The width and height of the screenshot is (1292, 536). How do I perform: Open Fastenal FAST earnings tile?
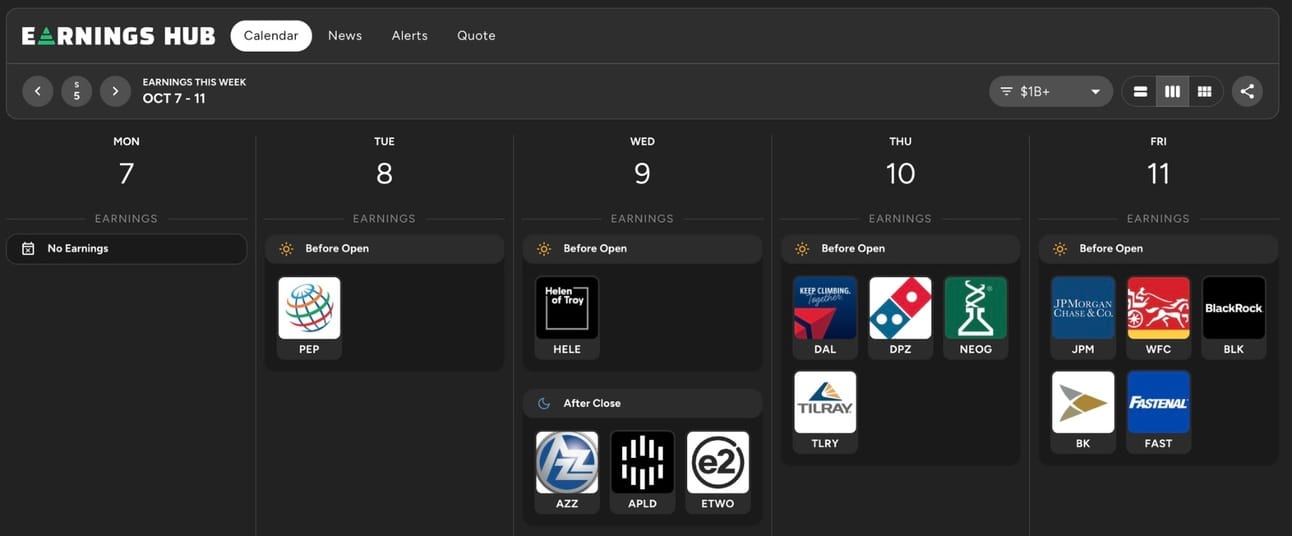(x=1158, y=412)
